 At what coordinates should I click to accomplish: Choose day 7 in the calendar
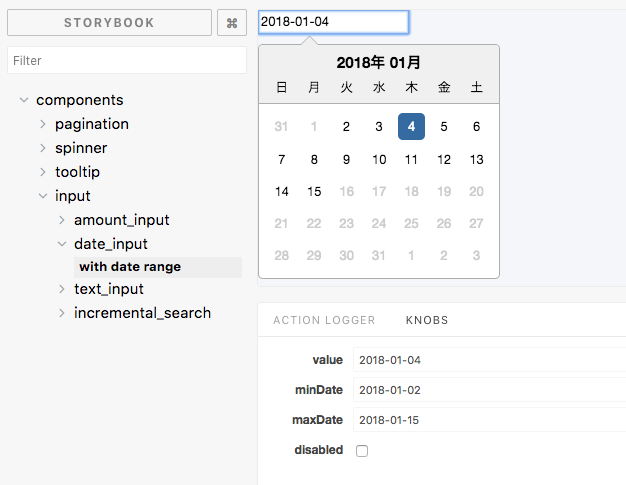click(281, 160)
